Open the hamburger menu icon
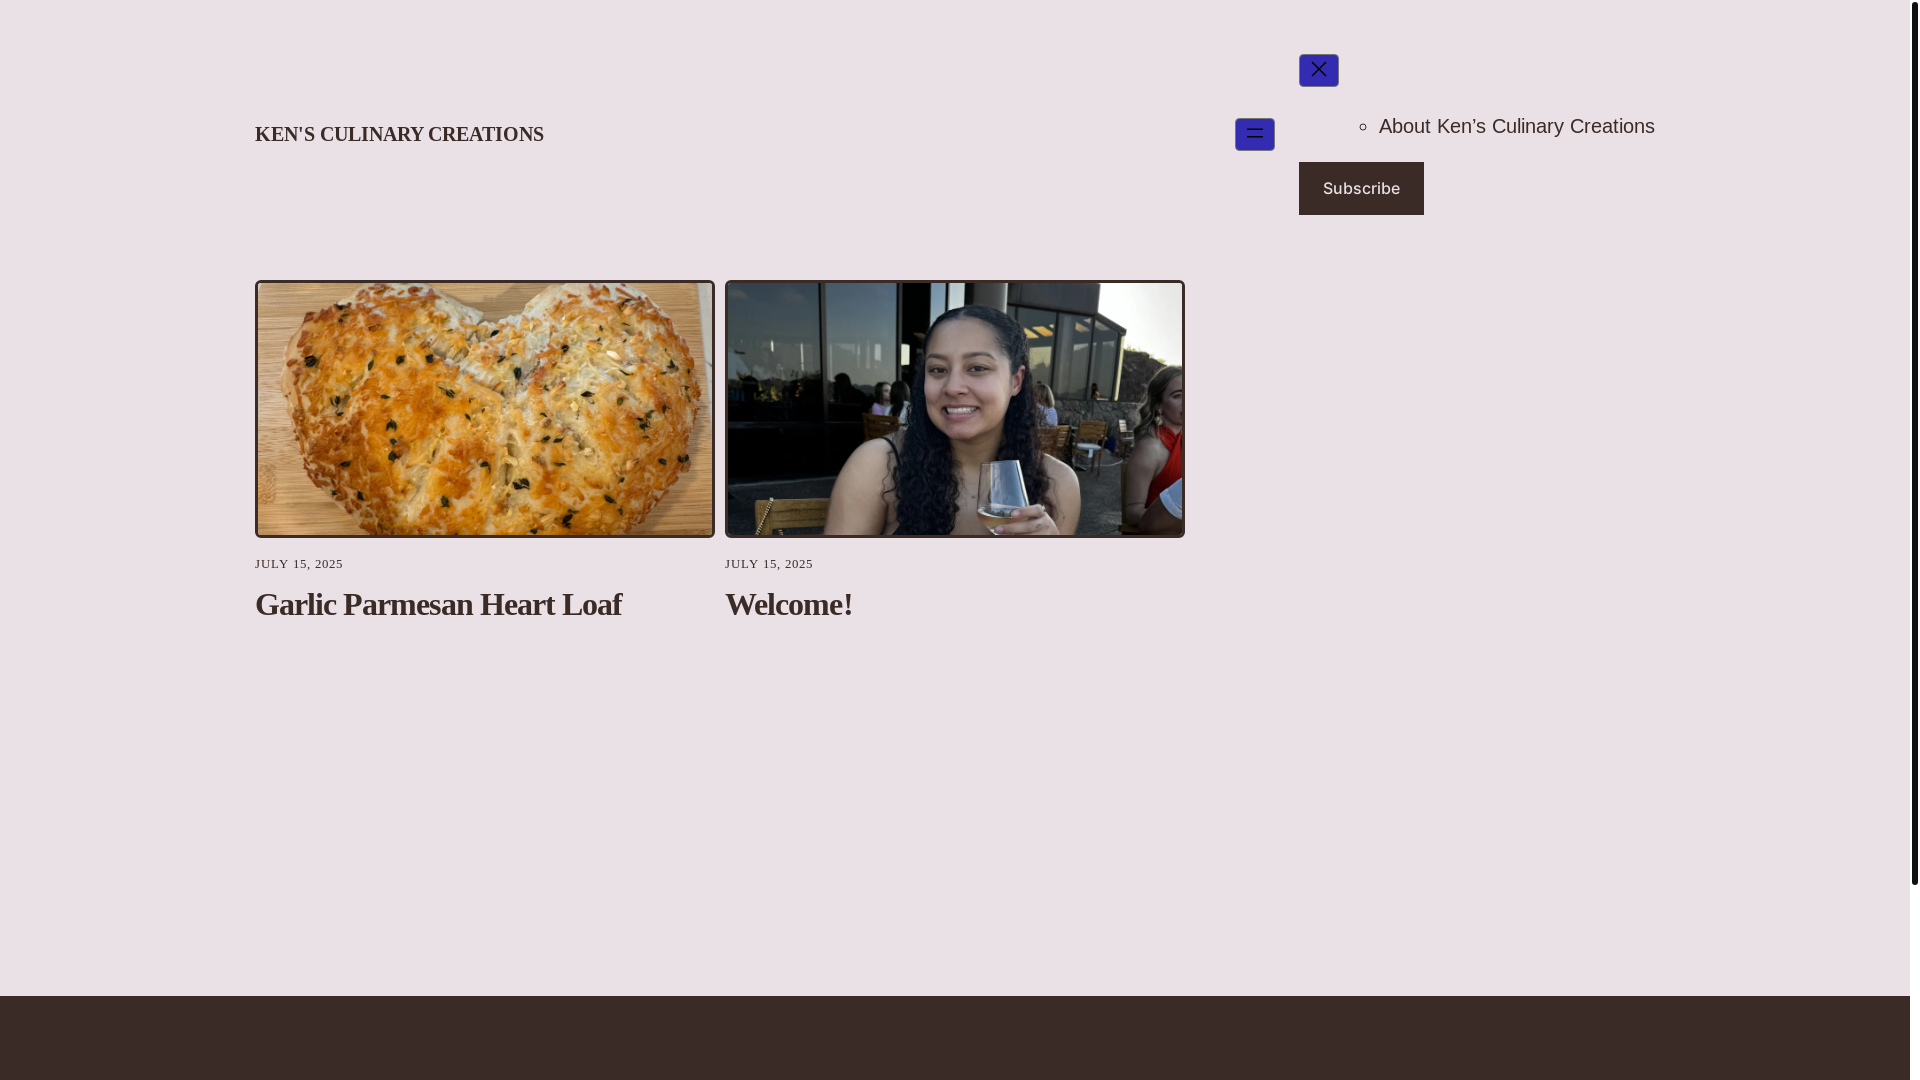 coord(1254,134)
